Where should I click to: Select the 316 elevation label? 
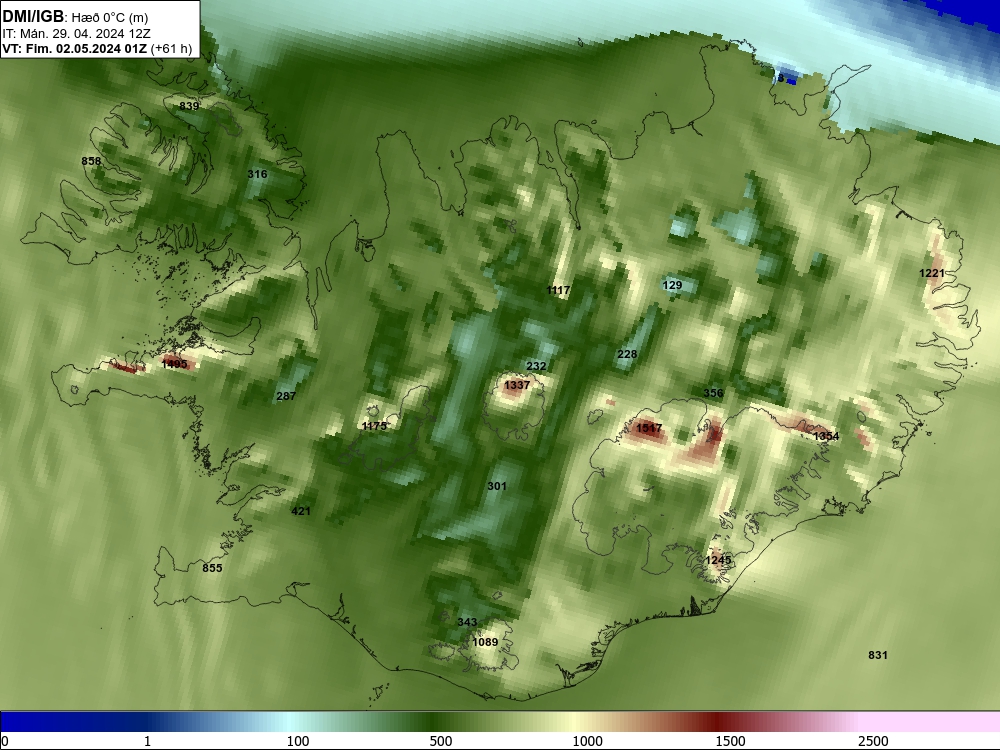tap(257, 174)
